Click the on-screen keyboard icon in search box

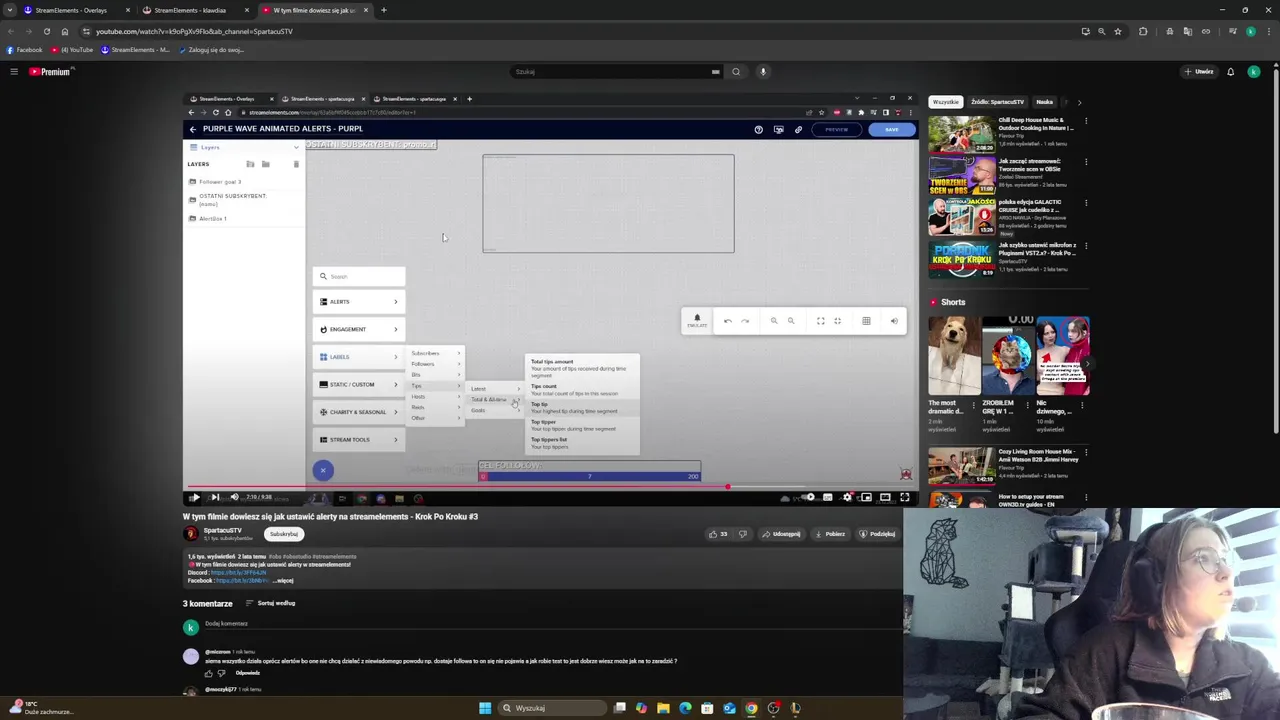pyautogui.click(x=715, y=71)
